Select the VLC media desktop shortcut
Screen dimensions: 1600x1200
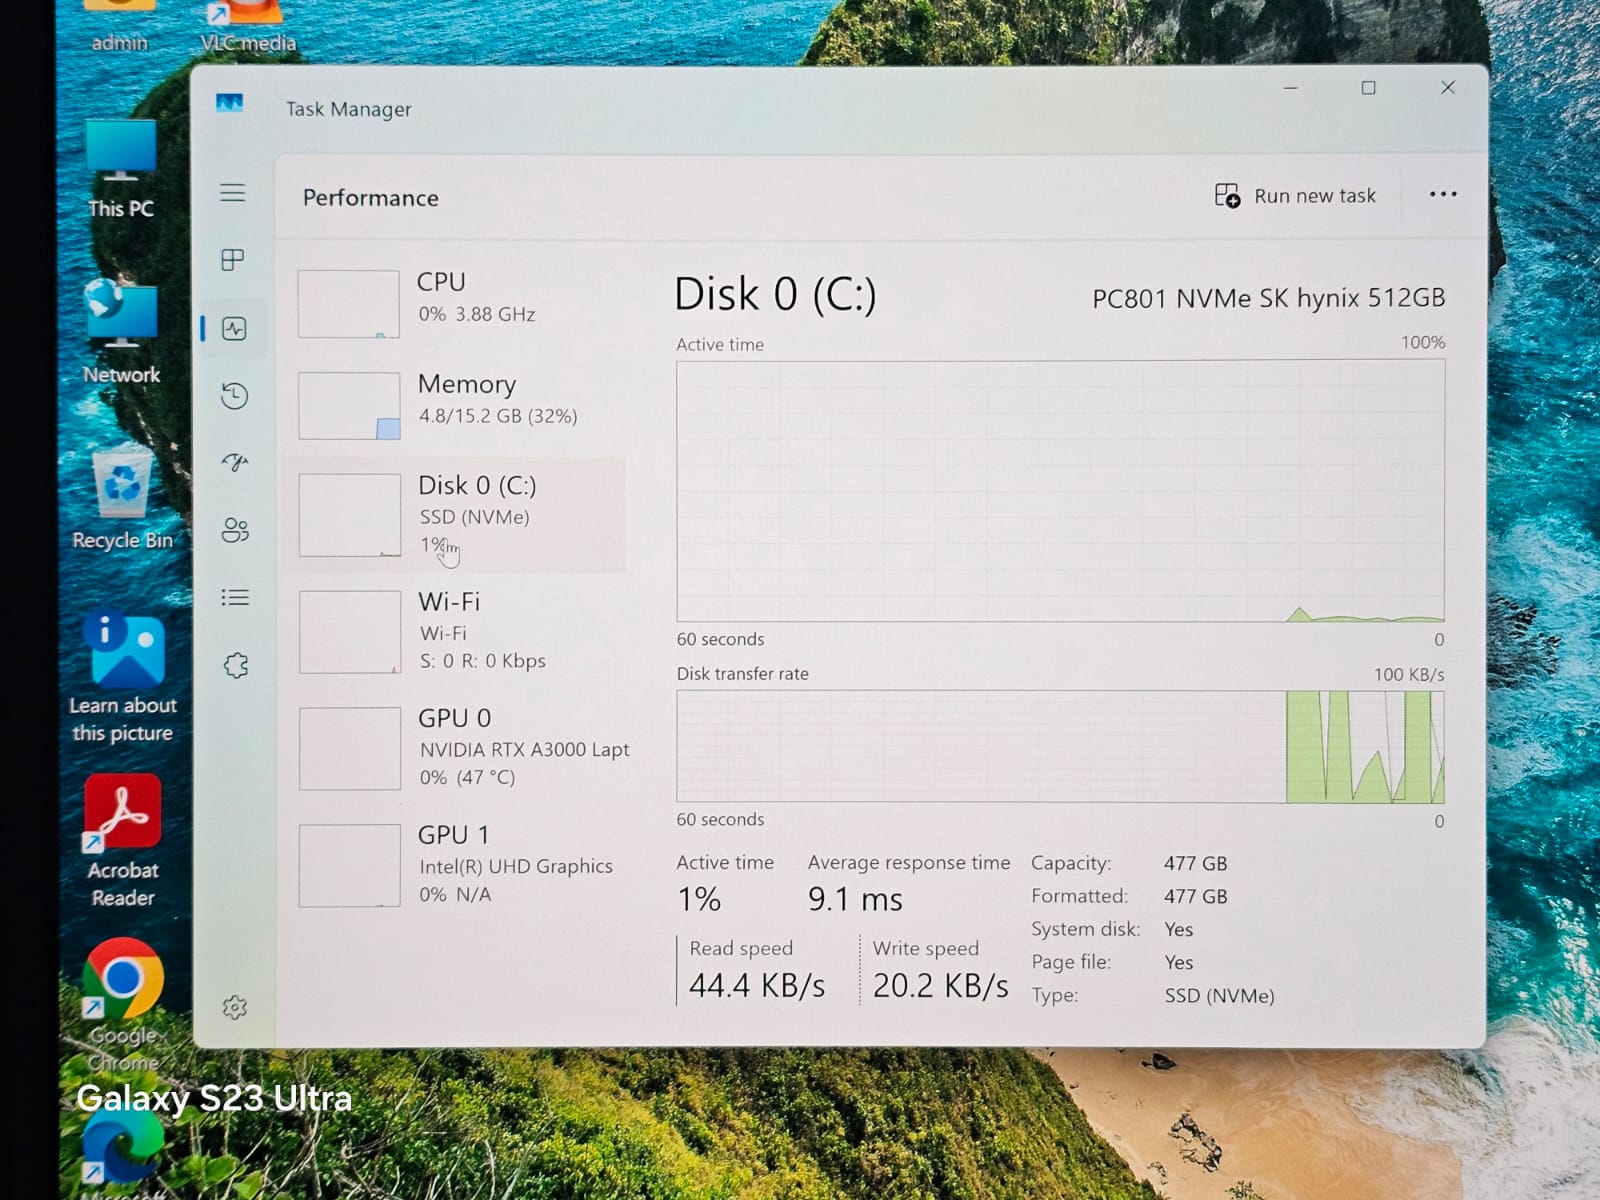click(247, 26)
